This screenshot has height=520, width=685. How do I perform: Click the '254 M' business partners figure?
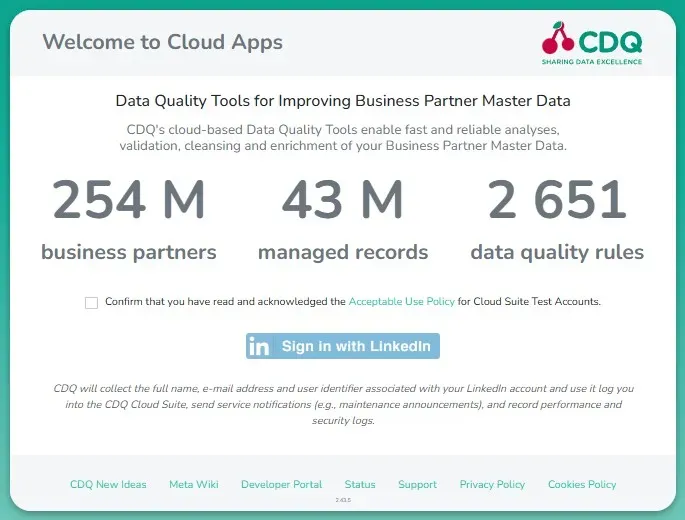129,199
